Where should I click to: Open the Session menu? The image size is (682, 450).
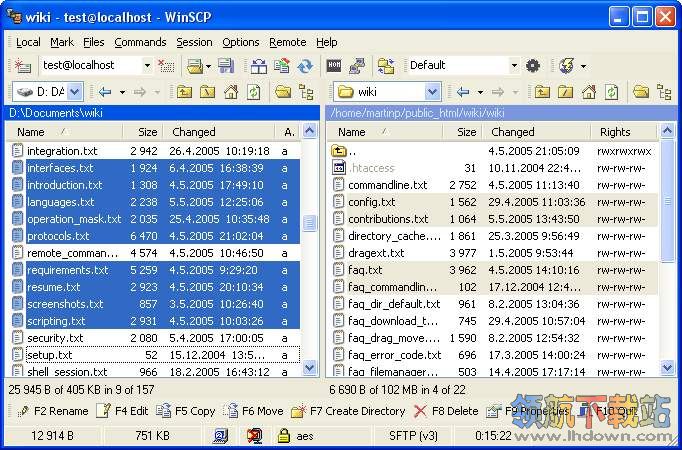coord(194,42)
